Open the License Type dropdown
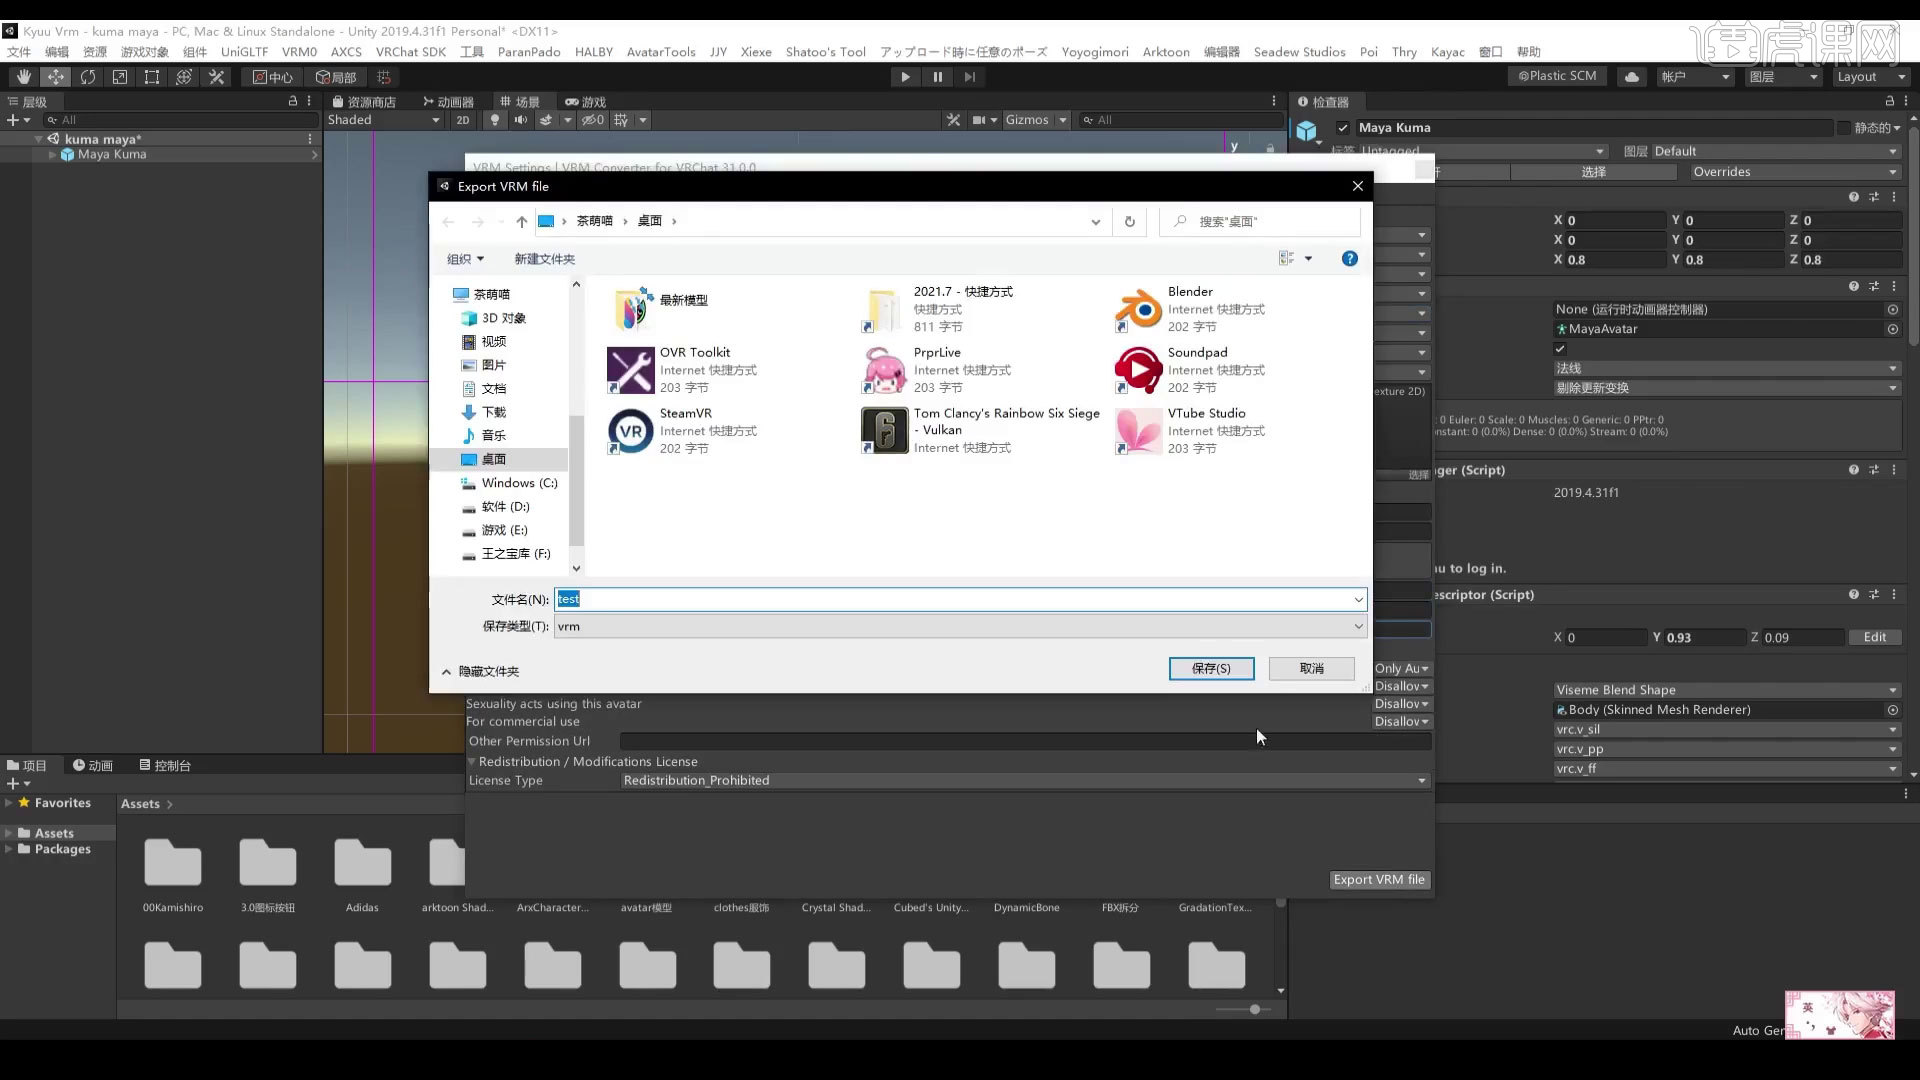The width and height of the screenshot is (1920, 1080). [x=1020, y=780]
